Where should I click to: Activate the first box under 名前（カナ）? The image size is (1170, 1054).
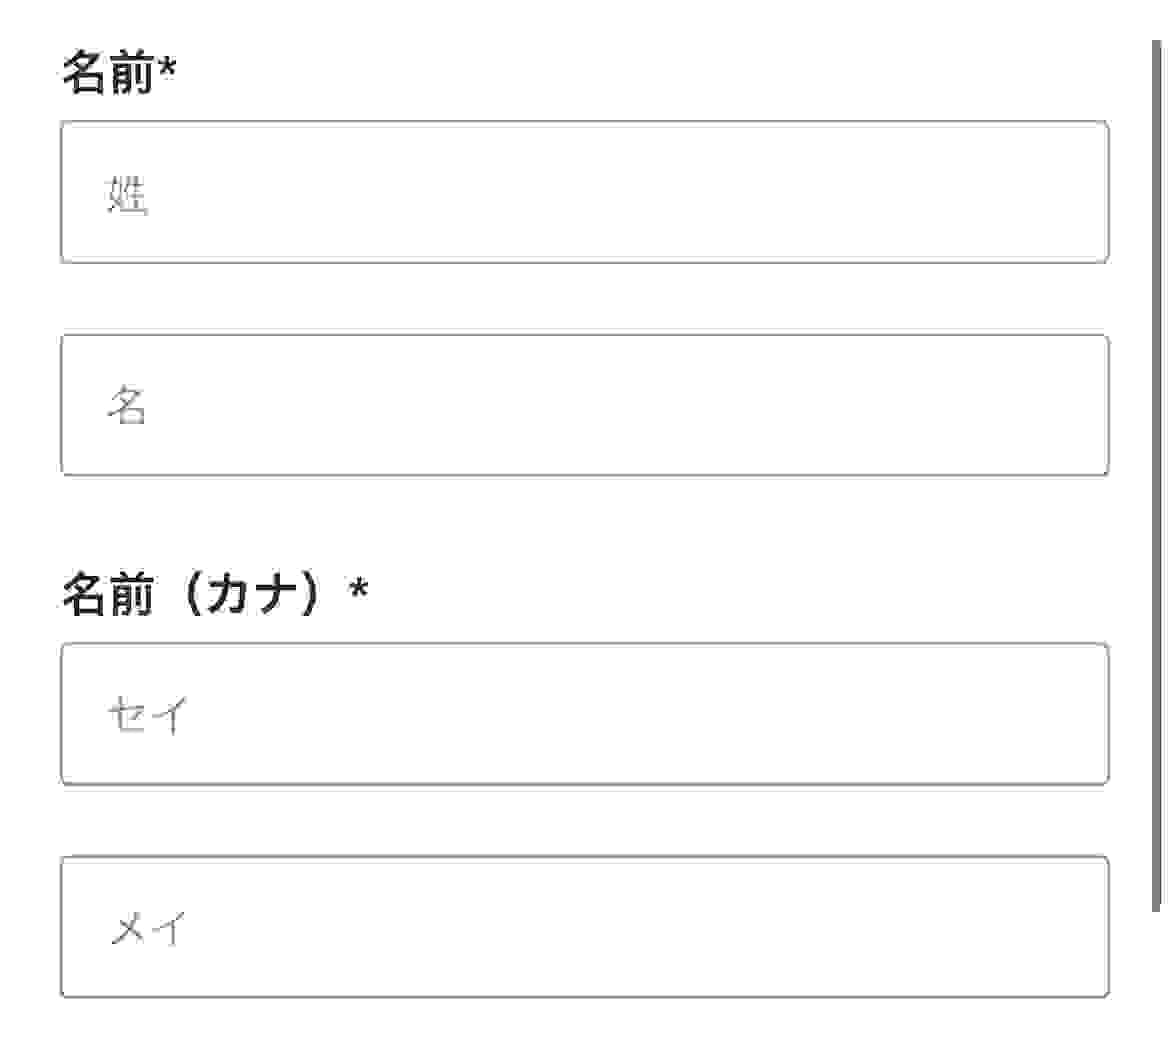(584, 714)
